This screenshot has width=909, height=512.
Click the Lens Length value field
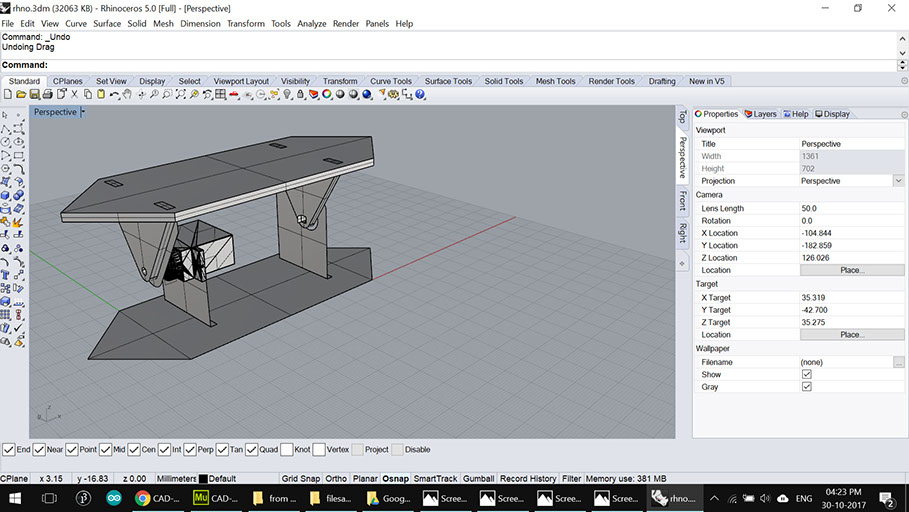click(x=852, y=208)
